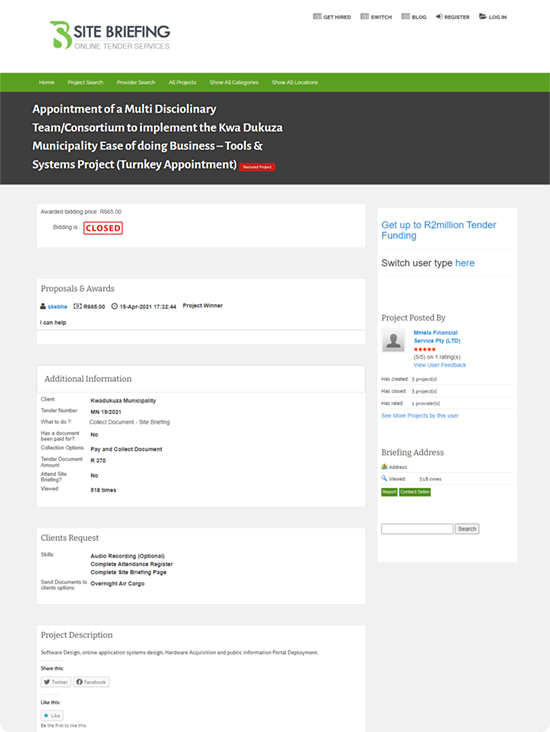The width and height of the screenshot is (550, 732).
Task: Click View User Feedback link
Action: 440,365
